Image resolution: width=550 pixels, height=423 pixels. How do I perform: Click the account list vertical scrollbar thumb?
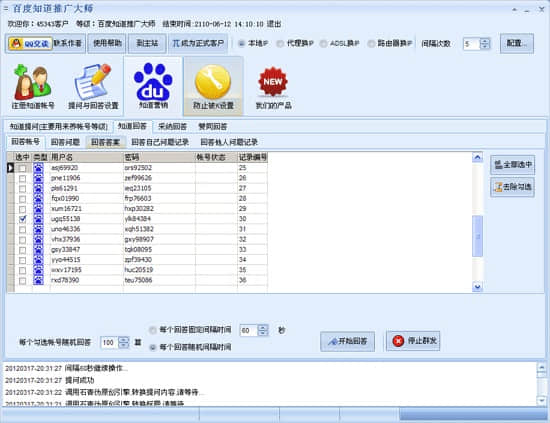coord(477,236)
